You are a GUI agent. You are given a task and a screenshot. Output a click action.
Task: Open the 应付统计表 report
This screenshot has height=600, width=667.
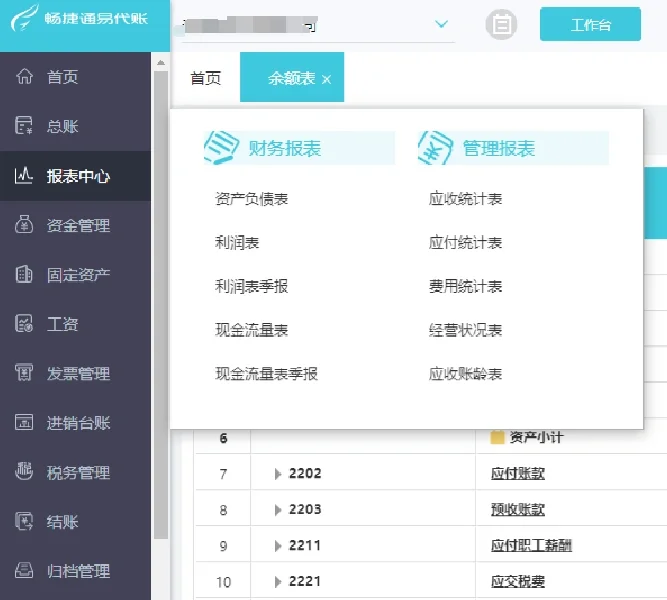coord(465,243)
